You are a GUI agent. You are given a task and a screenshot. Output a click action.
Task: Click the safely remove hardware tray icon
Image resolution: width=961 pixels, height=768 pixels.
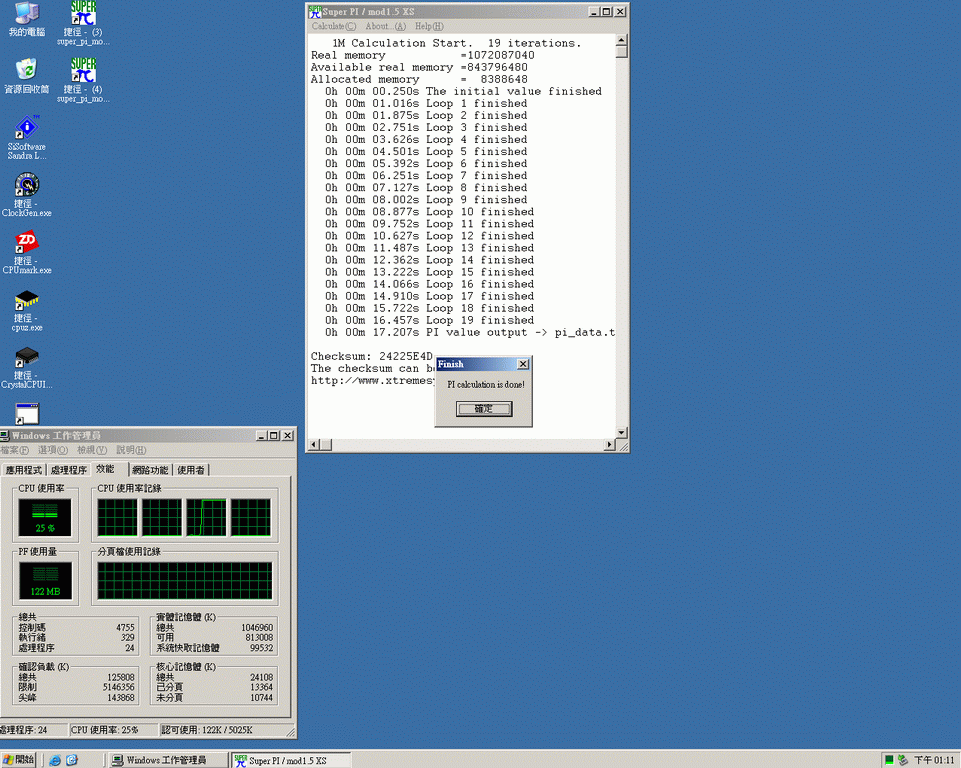click(x=902, y=760)
